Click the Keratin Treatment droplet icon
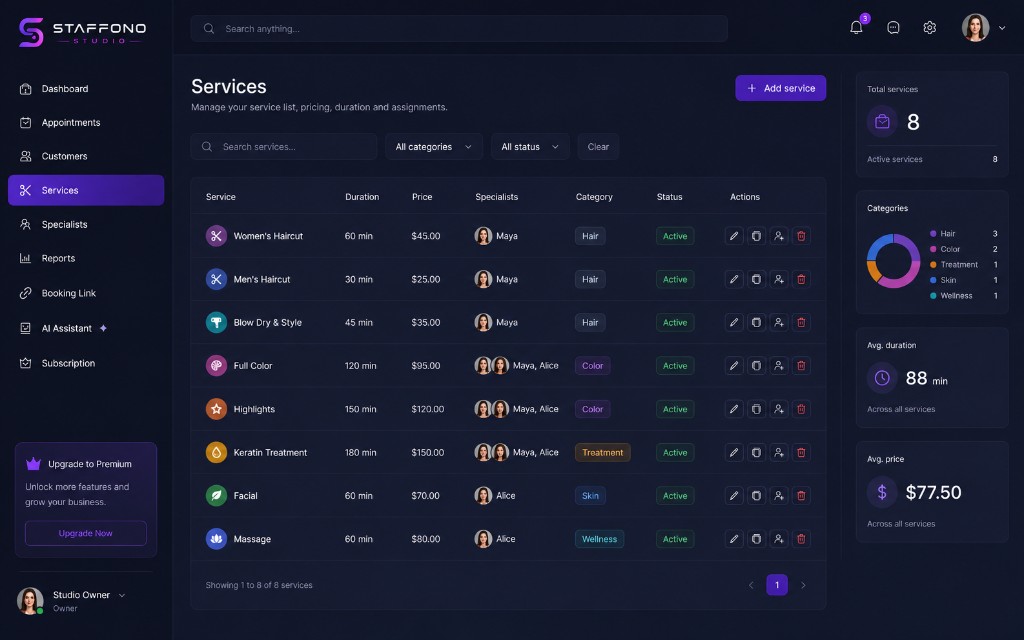 tap(216, 452)
